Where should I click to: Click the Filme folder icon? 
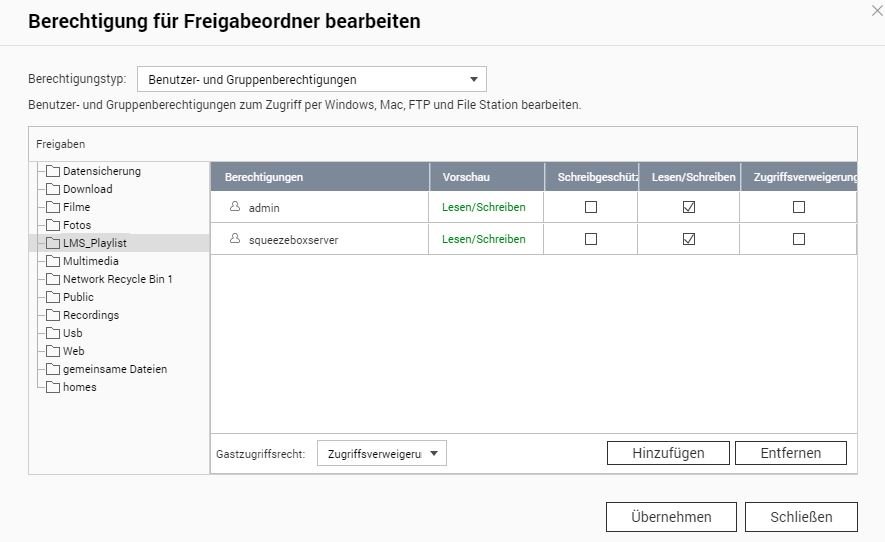point(54,207)
